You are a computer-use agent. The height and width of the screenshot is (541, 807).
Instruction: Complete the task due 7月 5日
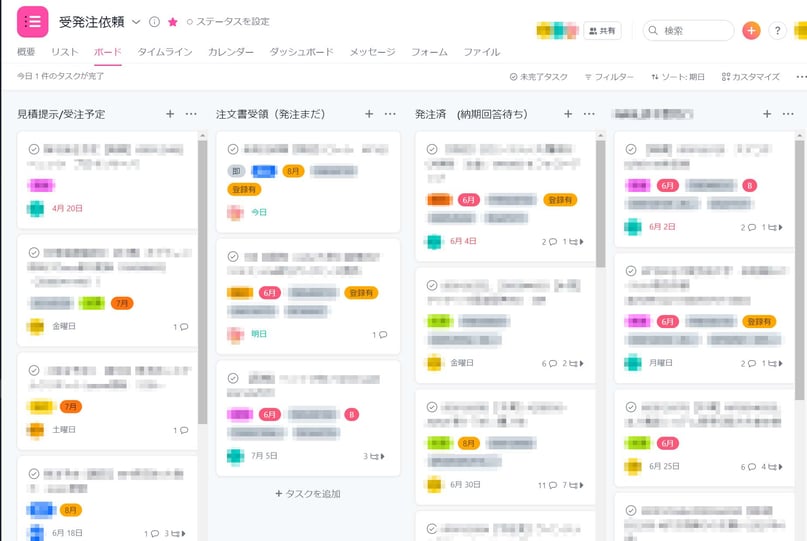click(x=233, y=378)
